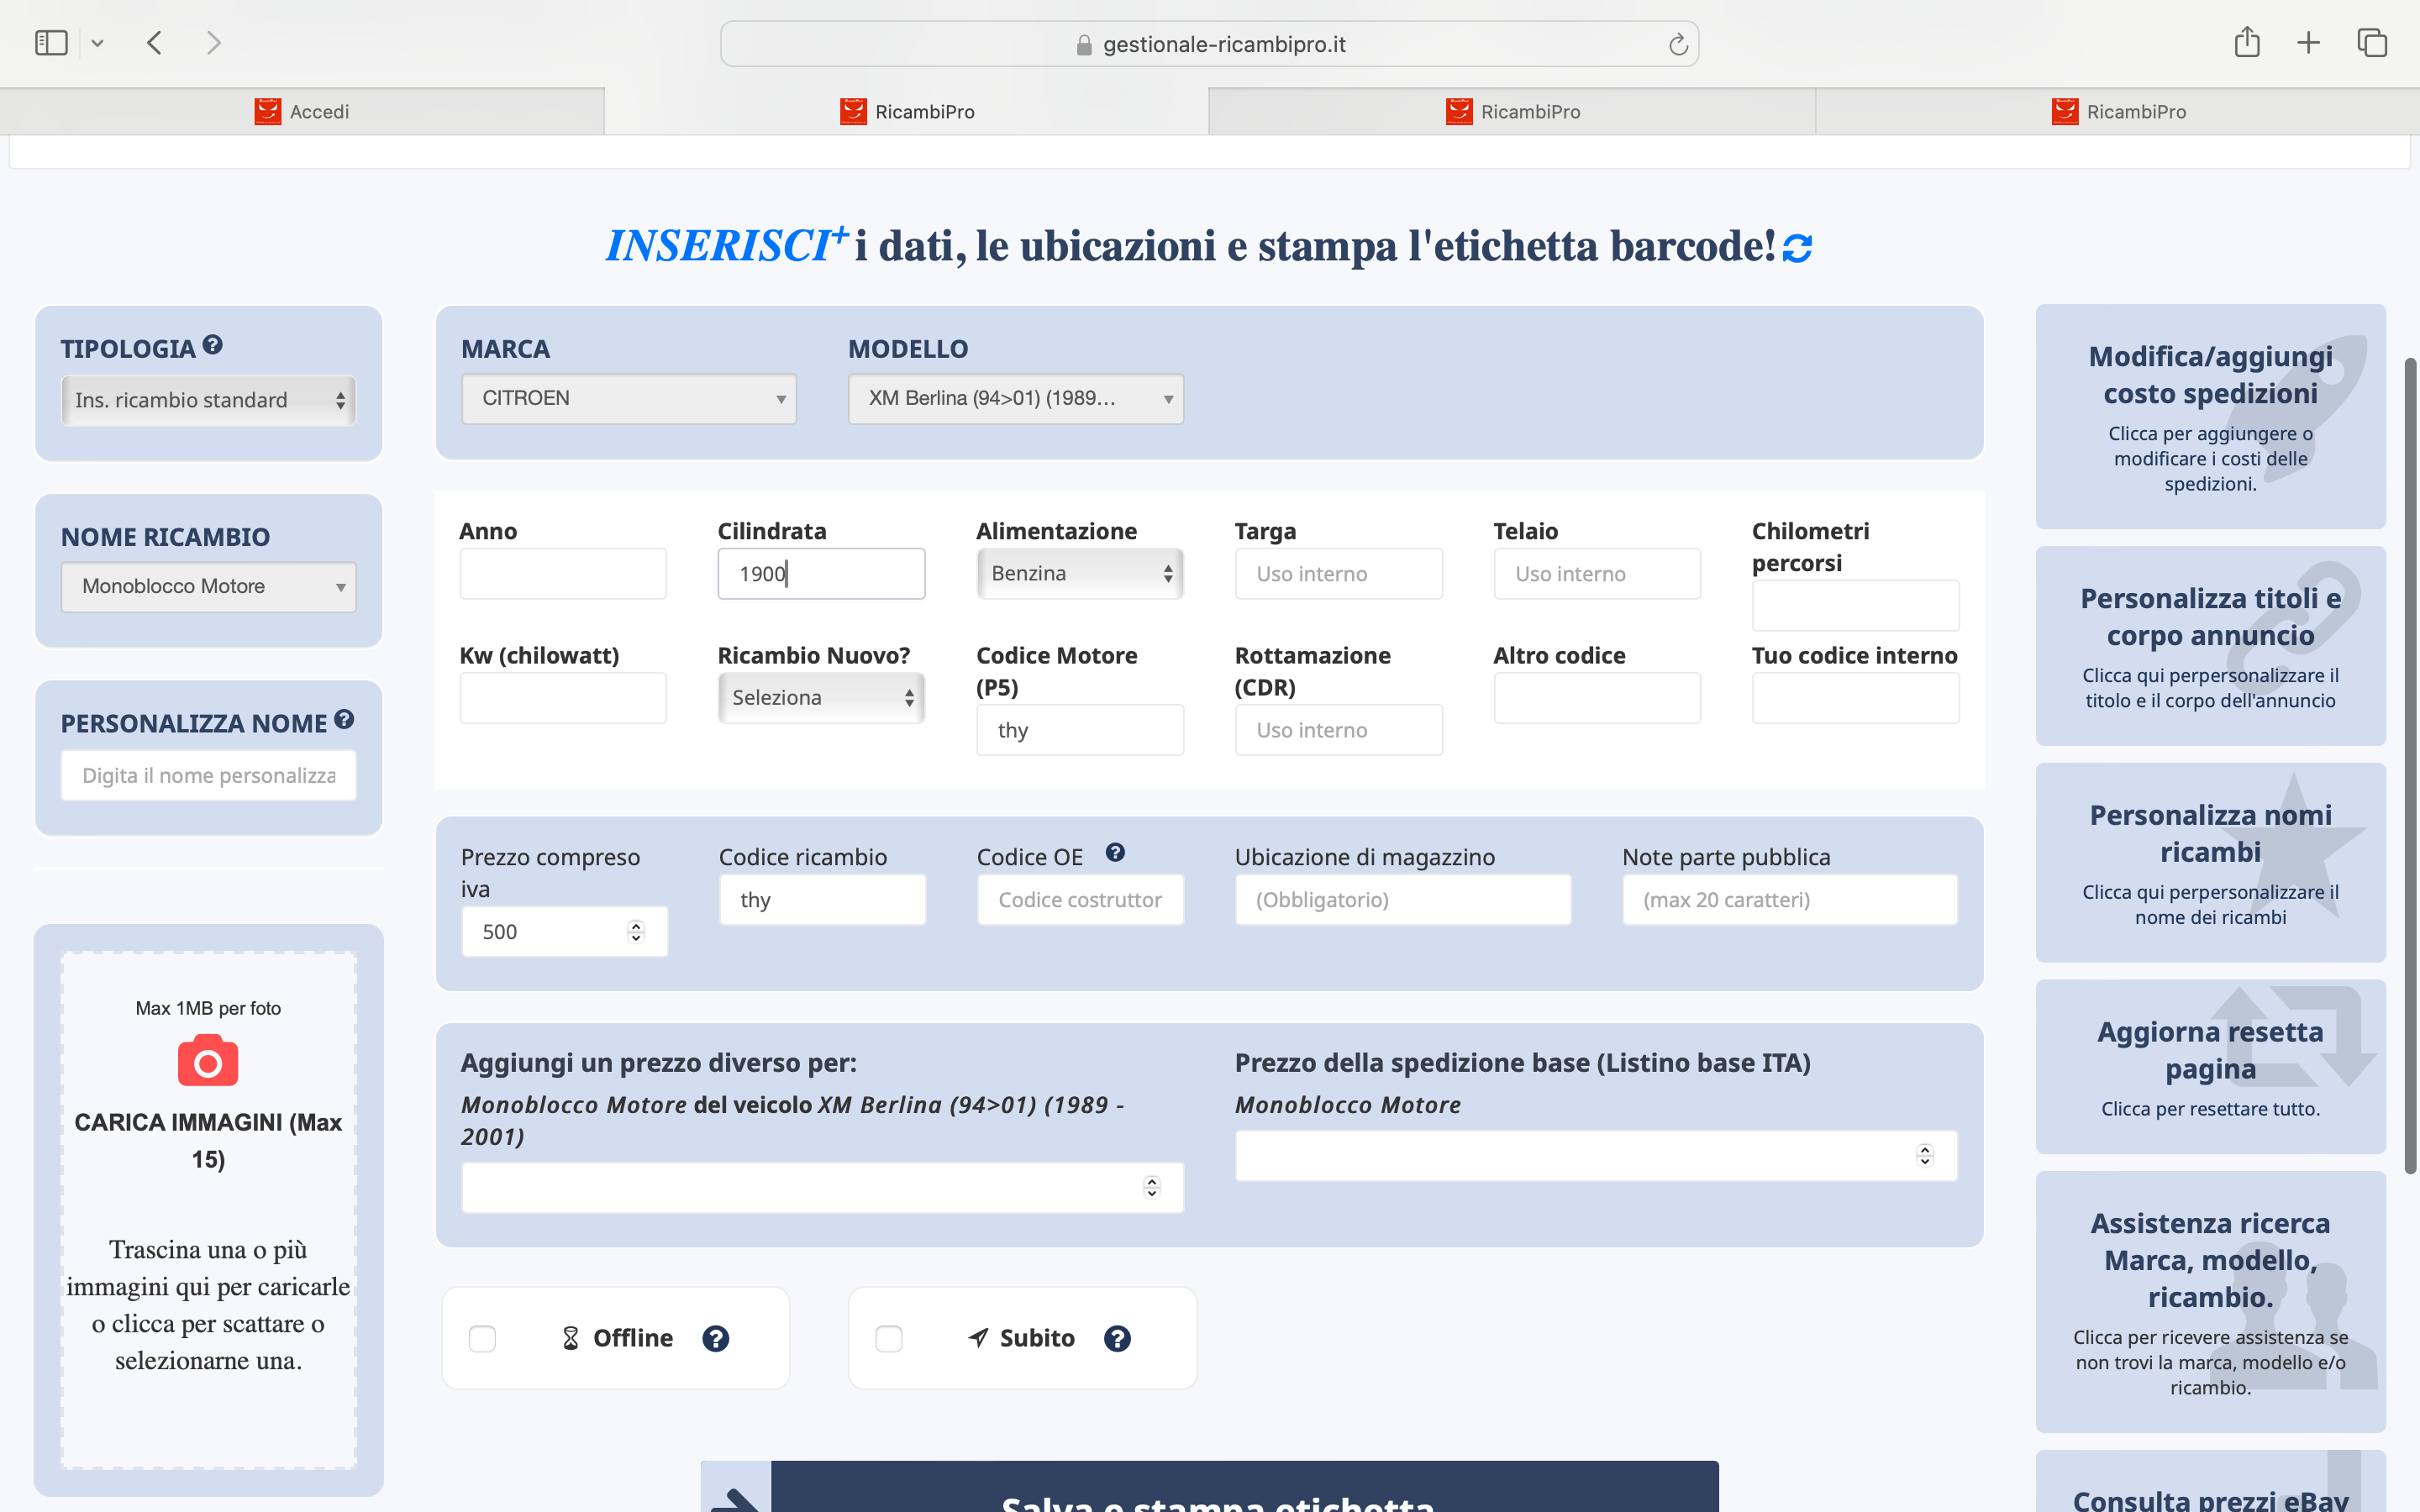The width and height of the screenshot is (2420, 1512).
Task: Select the third RicambiPro tab
Action: [2117, 111]
